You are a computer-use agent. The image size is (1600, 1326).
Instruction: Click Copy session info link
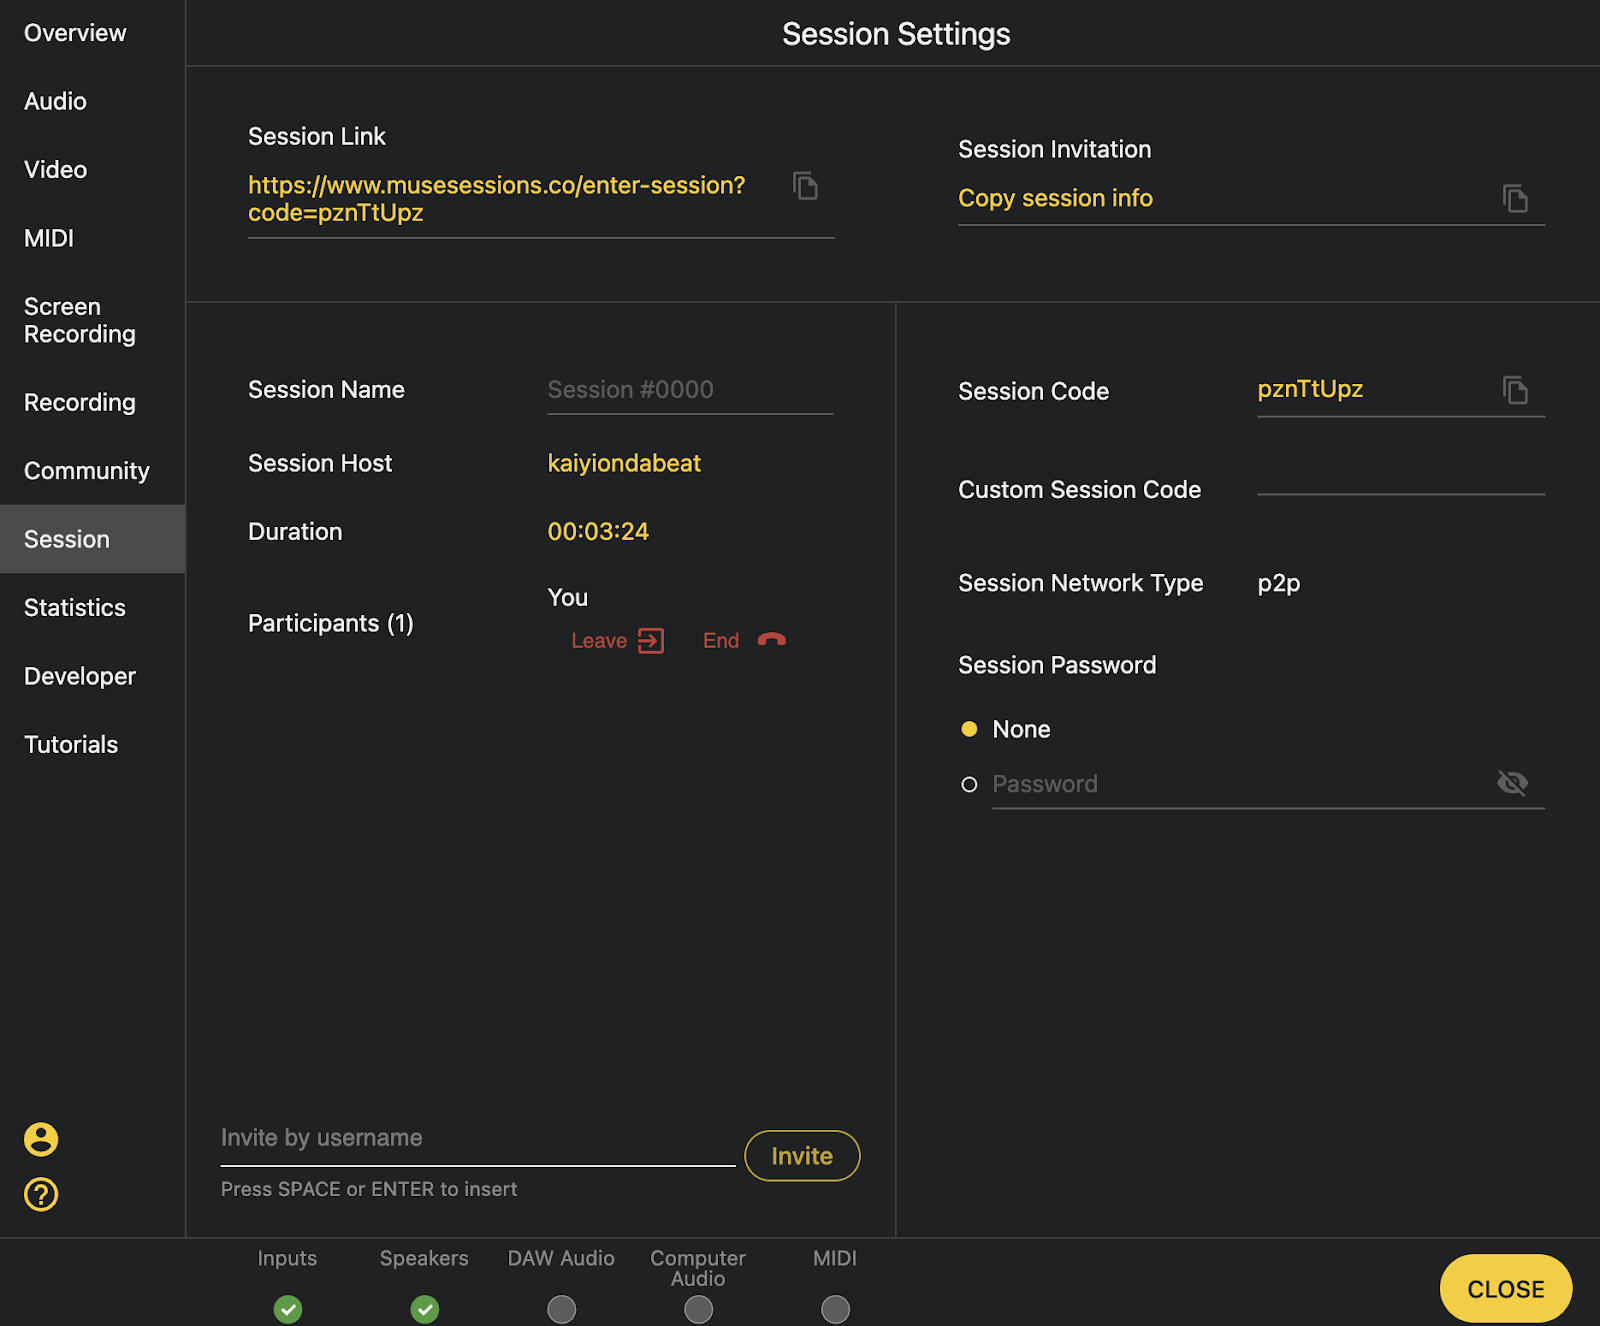click(x=1055, y=198)
